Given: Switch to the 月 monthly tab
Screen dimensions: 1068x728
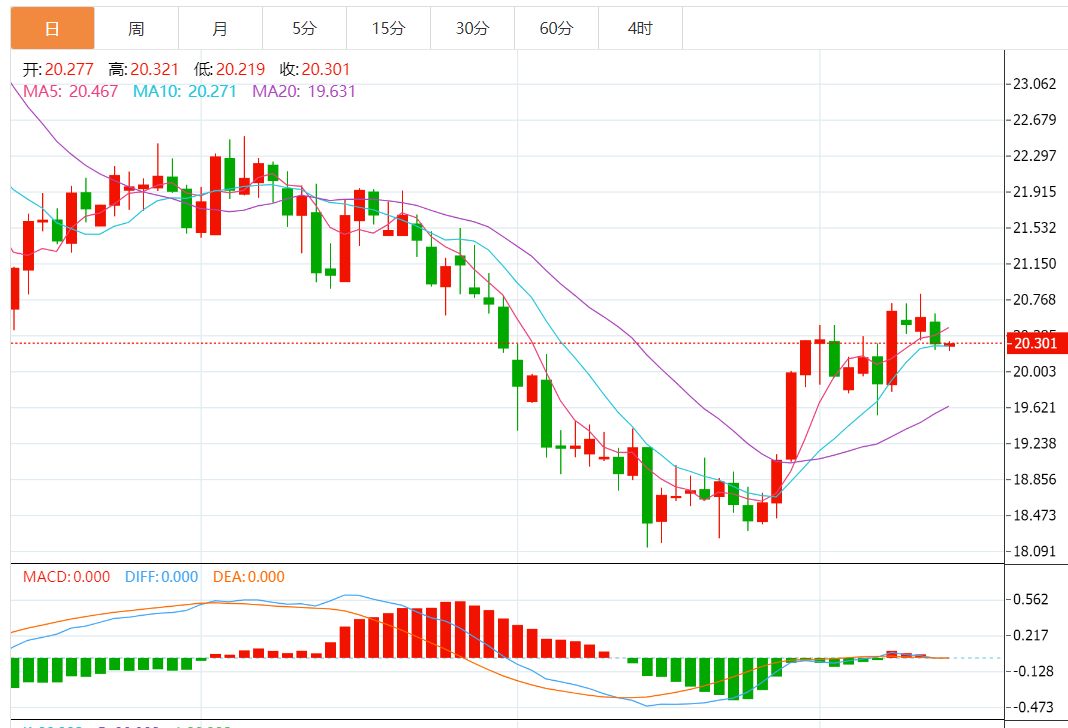Looking at the screenshot, I should point(220,29).
